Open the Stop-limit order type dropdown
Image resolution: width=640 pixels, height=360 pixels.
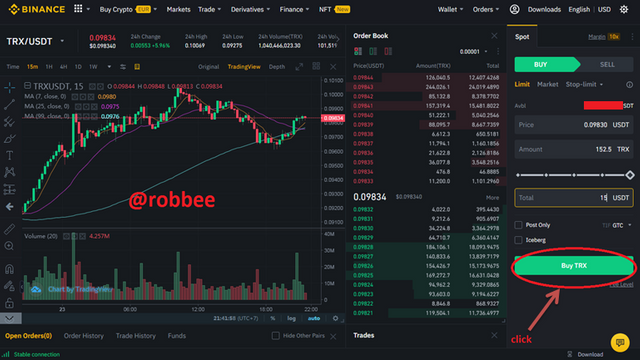point(584,84)
